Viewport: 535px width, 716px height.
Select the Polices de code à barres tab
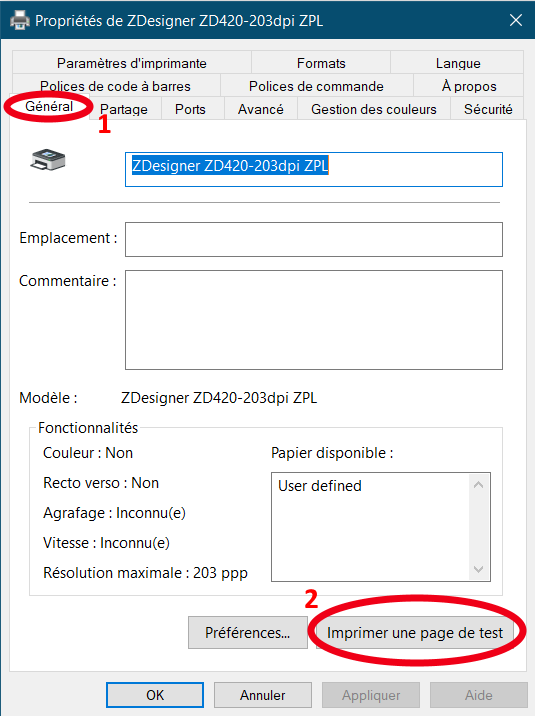[x=116, y=86]
